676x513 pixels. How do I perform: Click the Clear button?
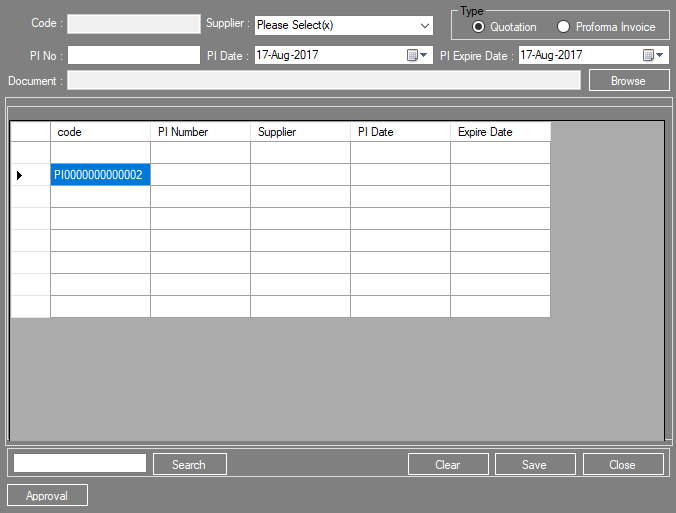coord(448,464)
